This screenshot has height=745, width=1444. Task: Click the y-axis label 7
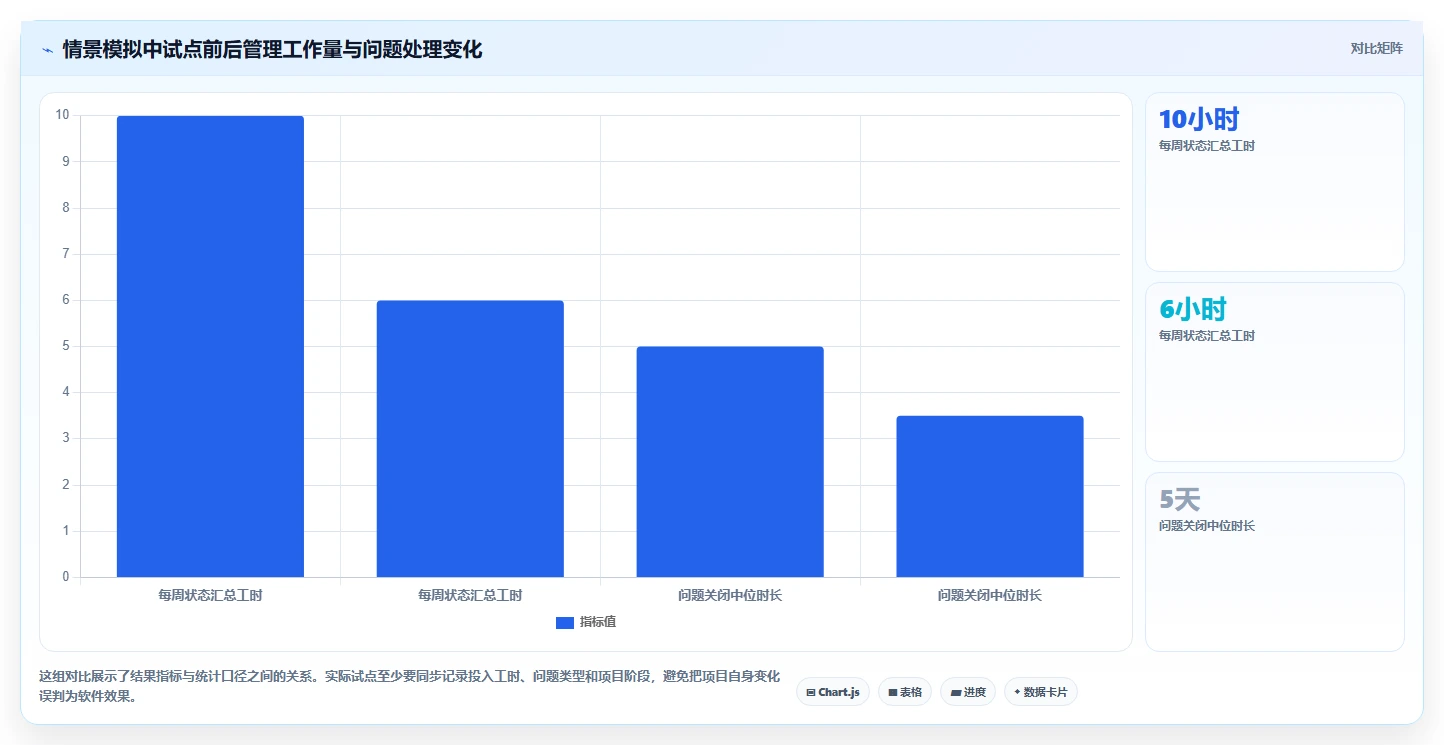click(x=66, y=254)
